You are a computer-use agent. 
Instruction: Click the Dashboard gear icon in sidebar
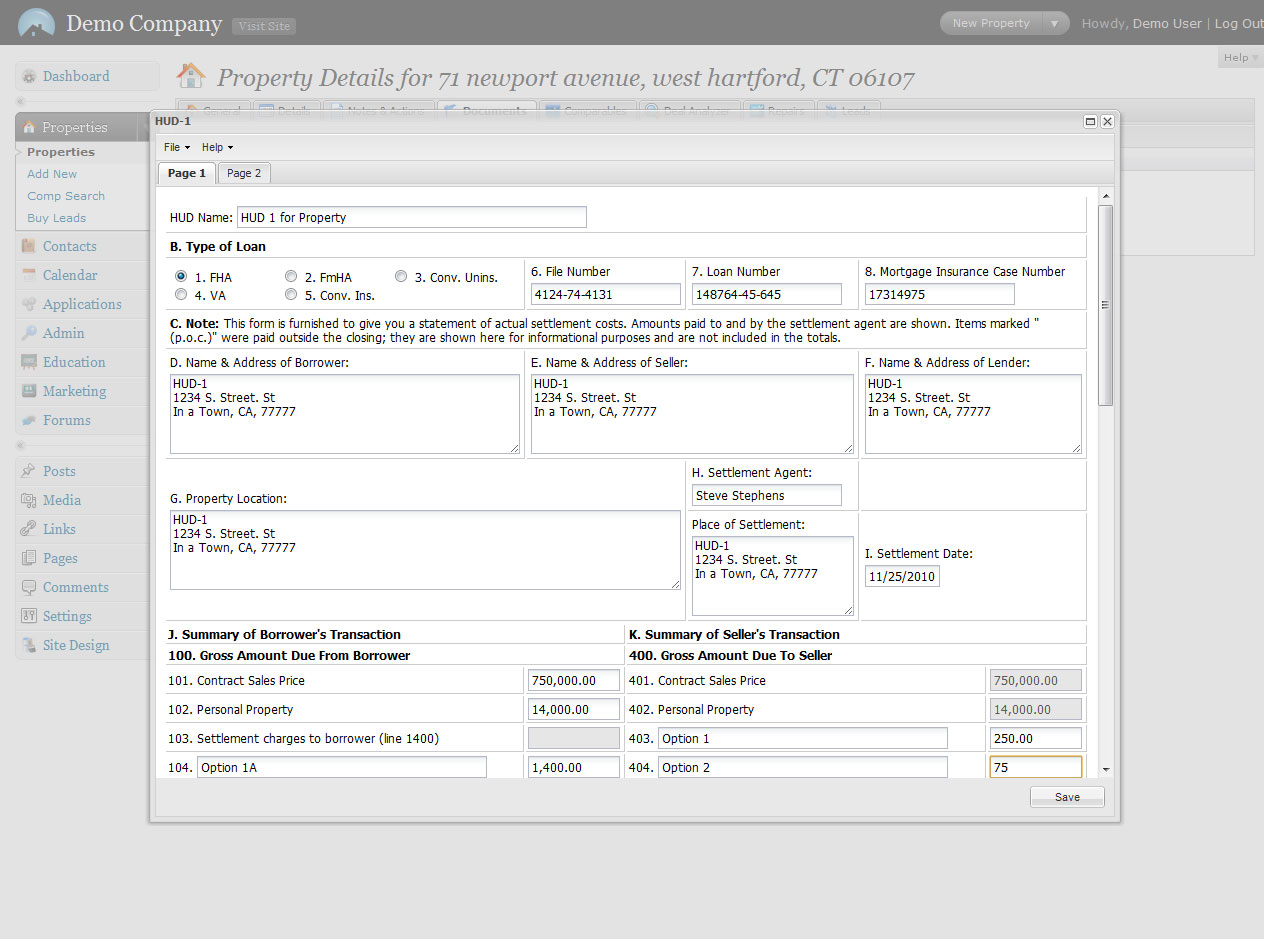[29, 77]
